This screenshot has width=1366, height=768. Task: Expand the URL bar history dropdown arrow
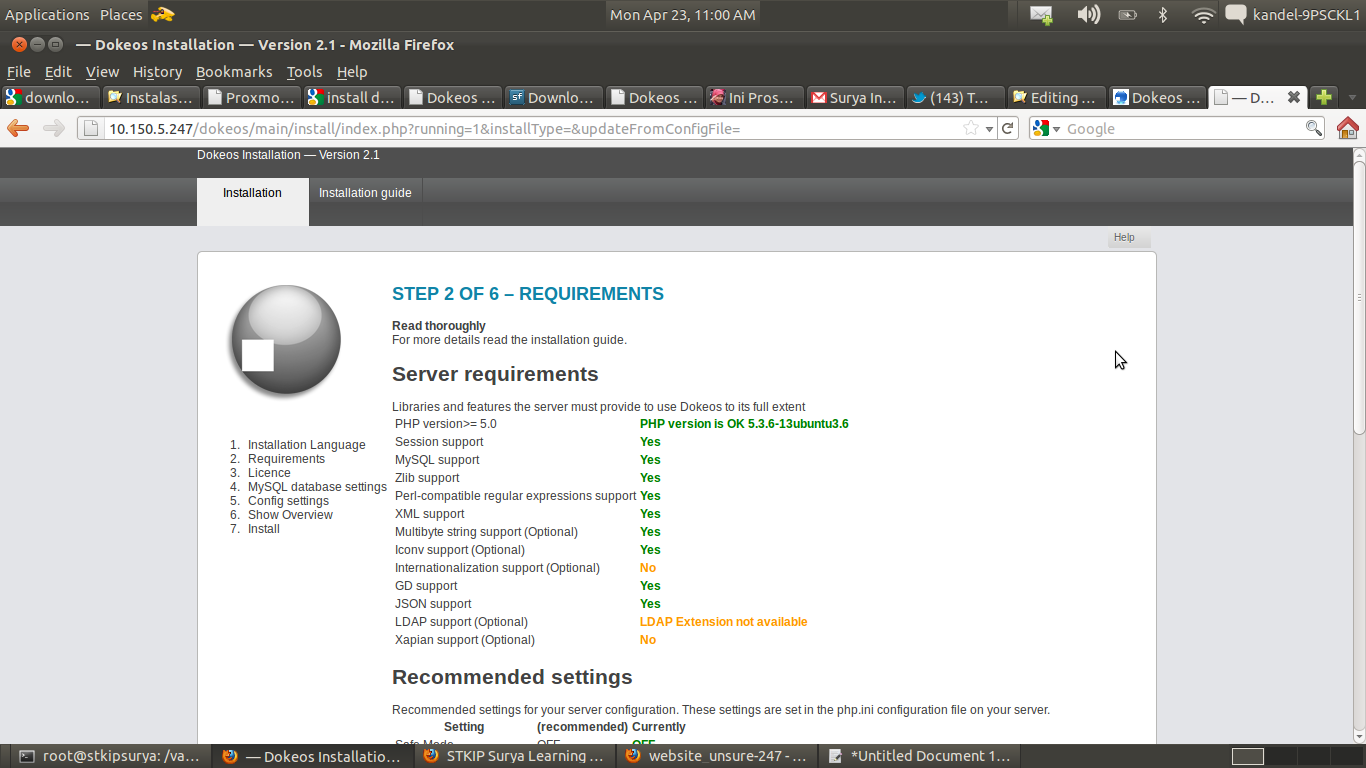[989, 129]
